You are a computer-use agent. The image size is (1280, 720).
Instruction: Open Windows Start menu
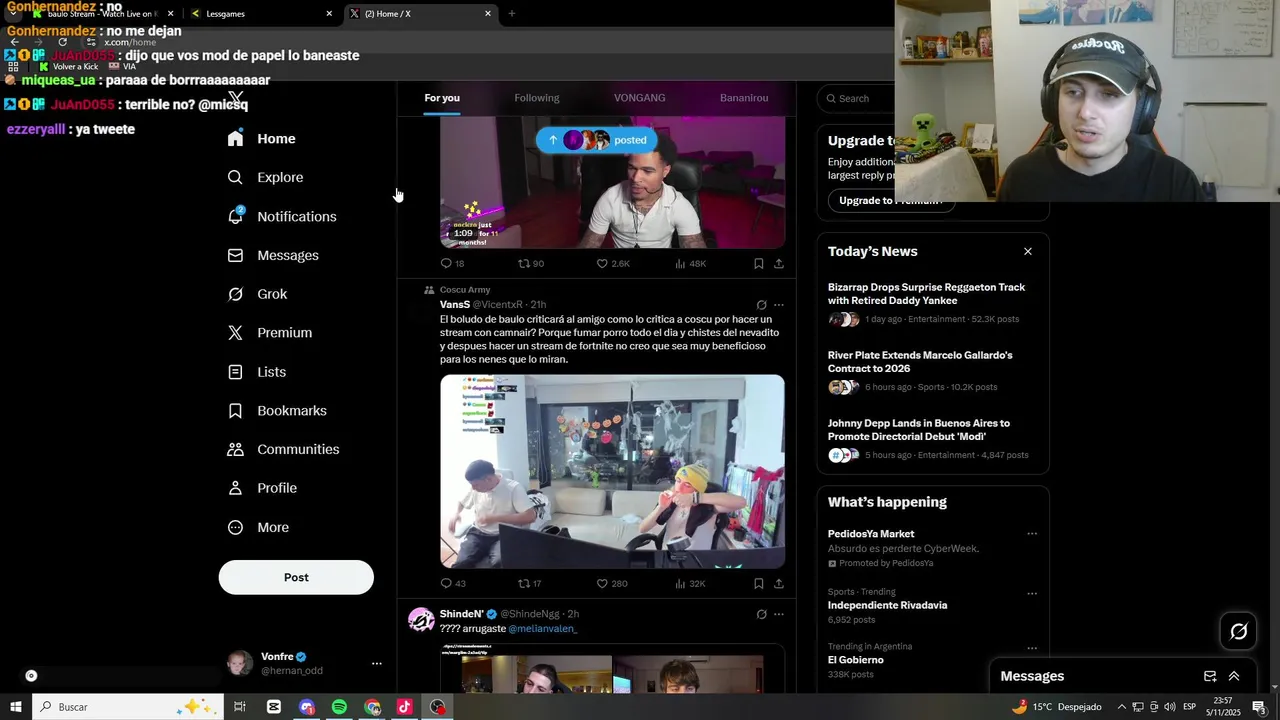click(x=16, y=707)
